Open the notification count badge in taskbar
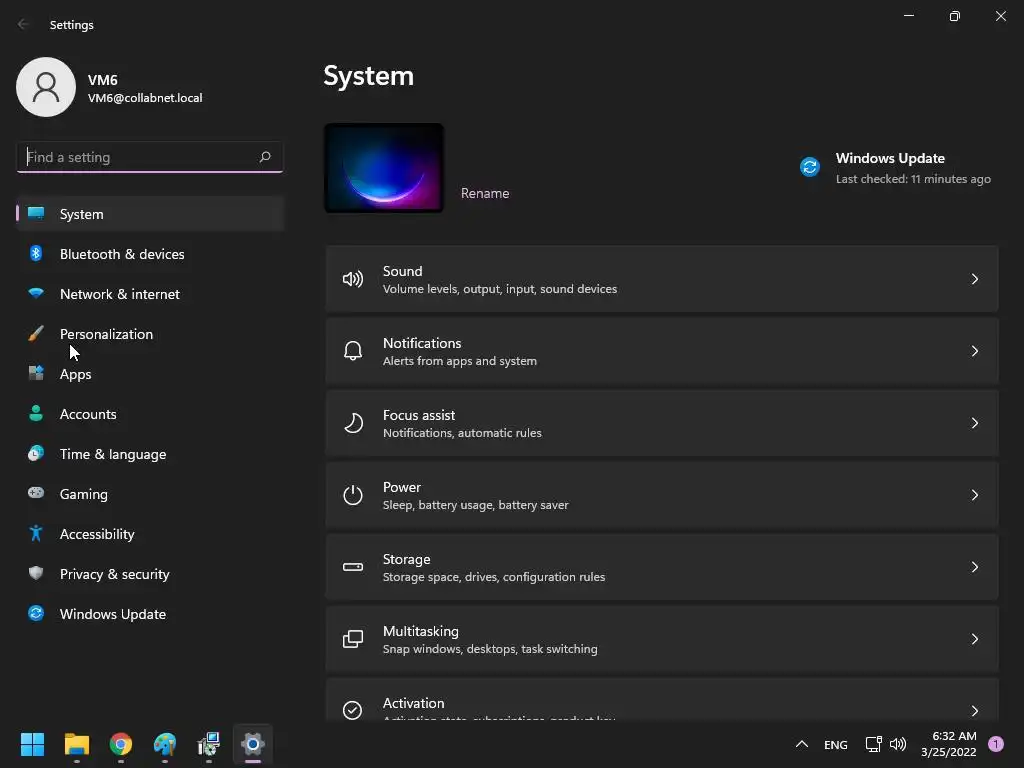This screenshot has height=768, width=1024. point(995,744)
